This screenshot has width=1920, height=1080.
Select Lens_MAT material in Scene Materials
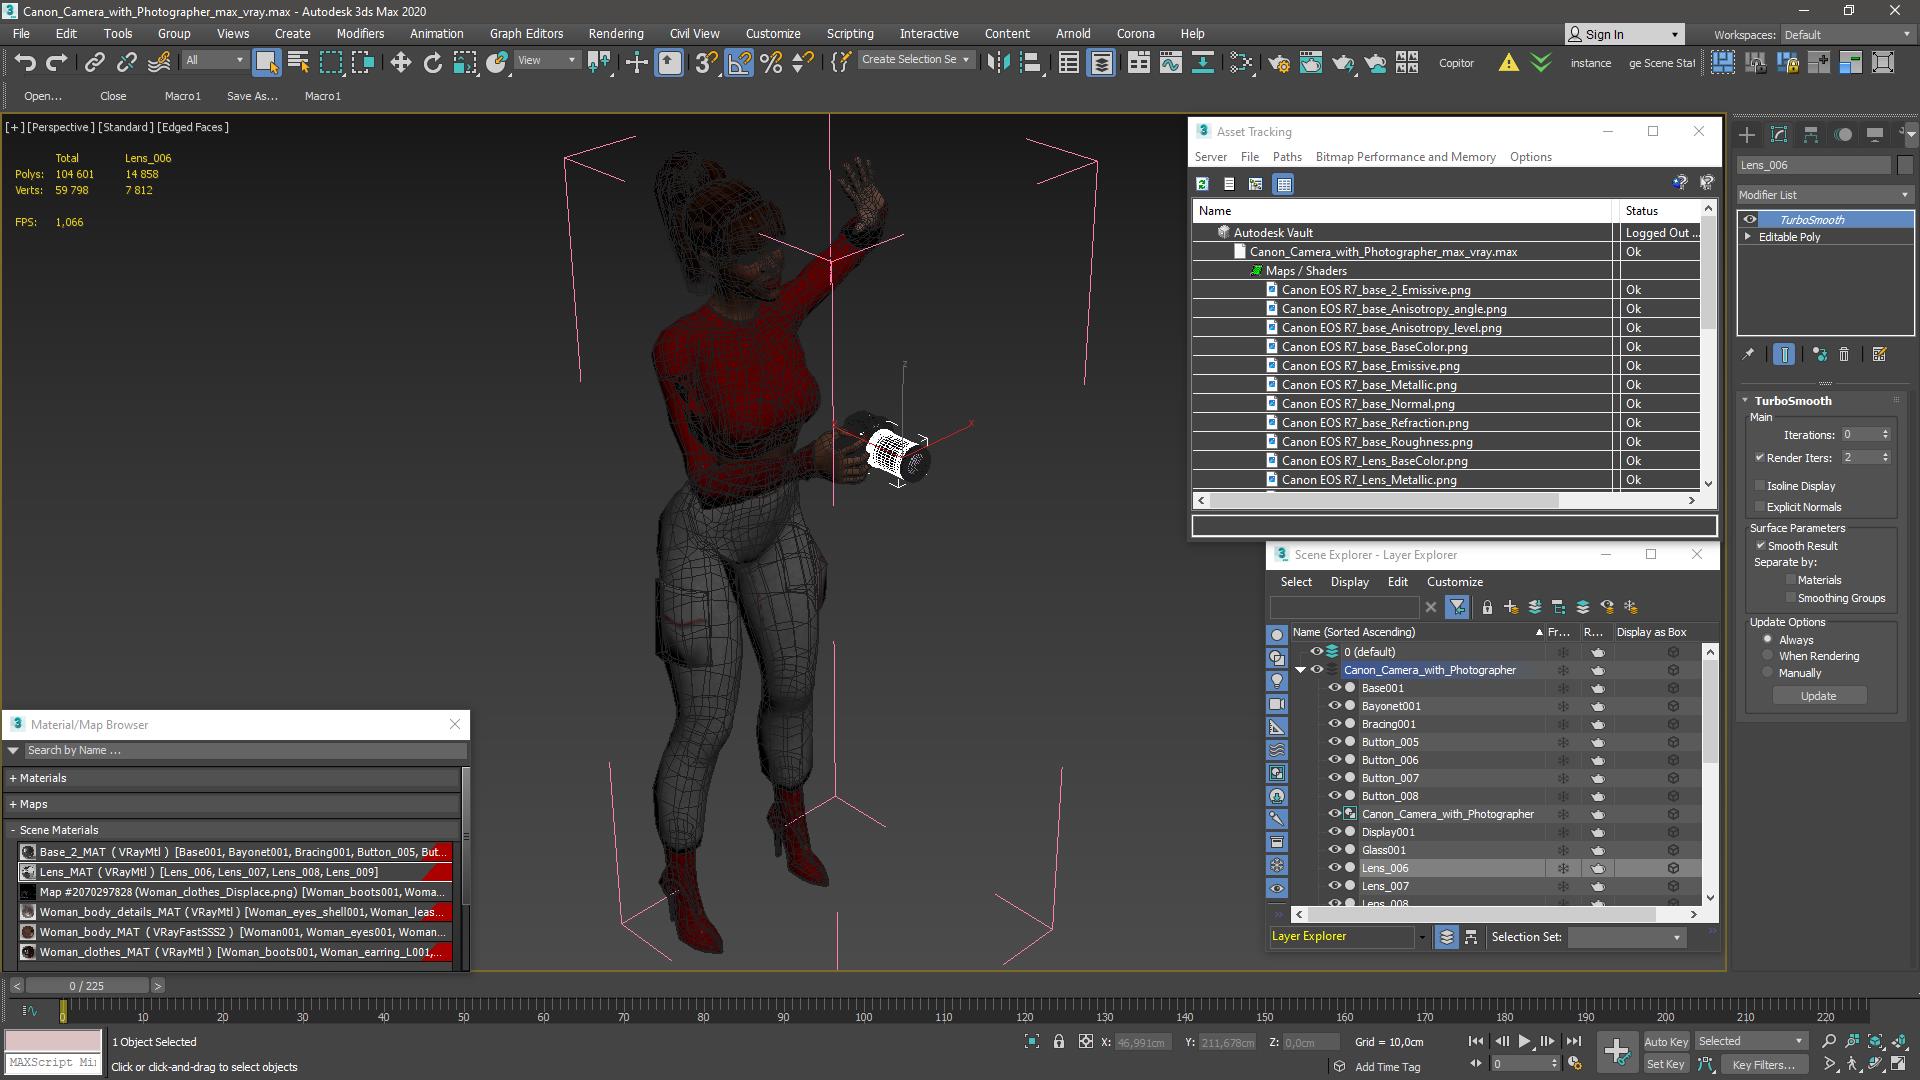(x=236, y=872)
